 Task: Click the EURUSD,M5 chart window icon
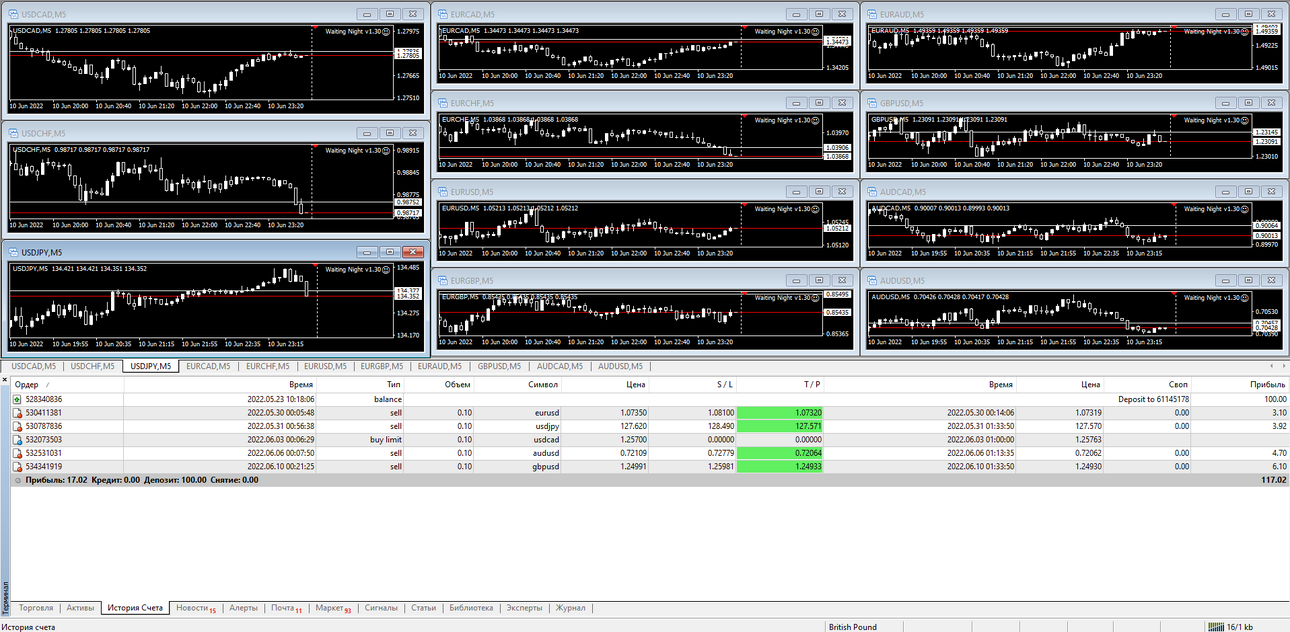coord(443,191)
